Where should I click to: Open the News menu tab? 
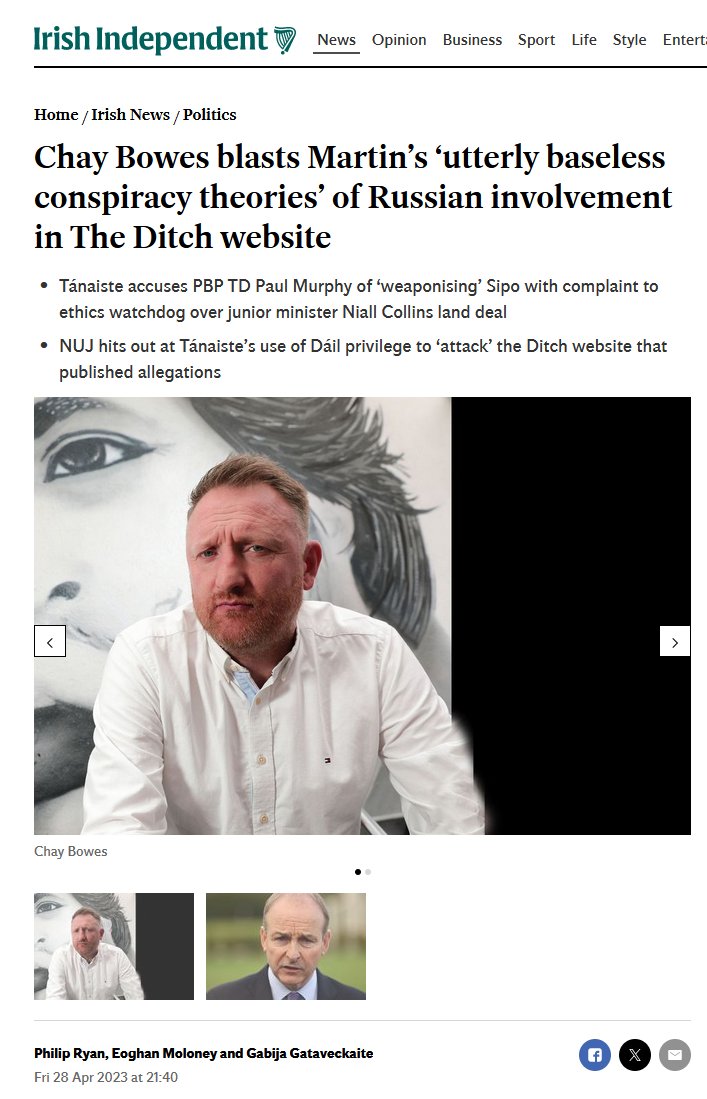click(336, 40)
